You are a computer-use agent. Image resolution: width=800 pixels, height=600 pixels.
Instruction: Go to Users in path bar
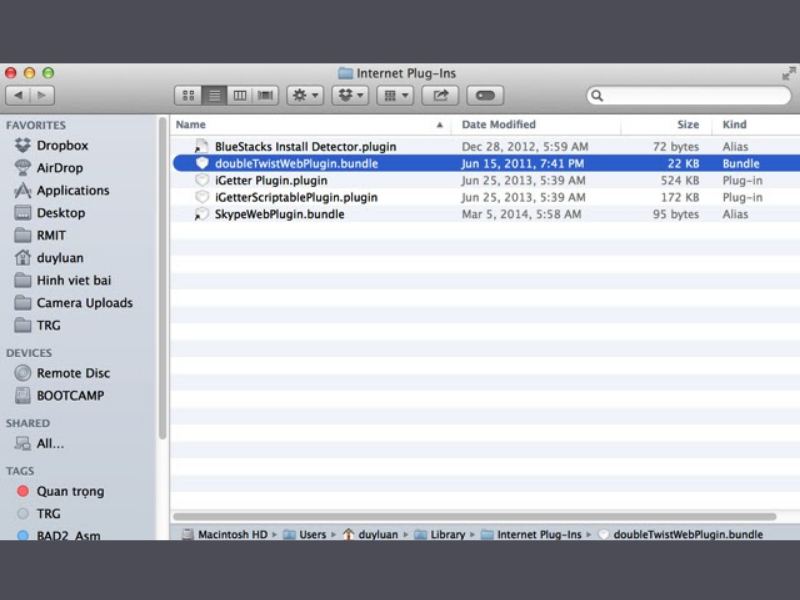pyautogui.click(x=305, y=534)
